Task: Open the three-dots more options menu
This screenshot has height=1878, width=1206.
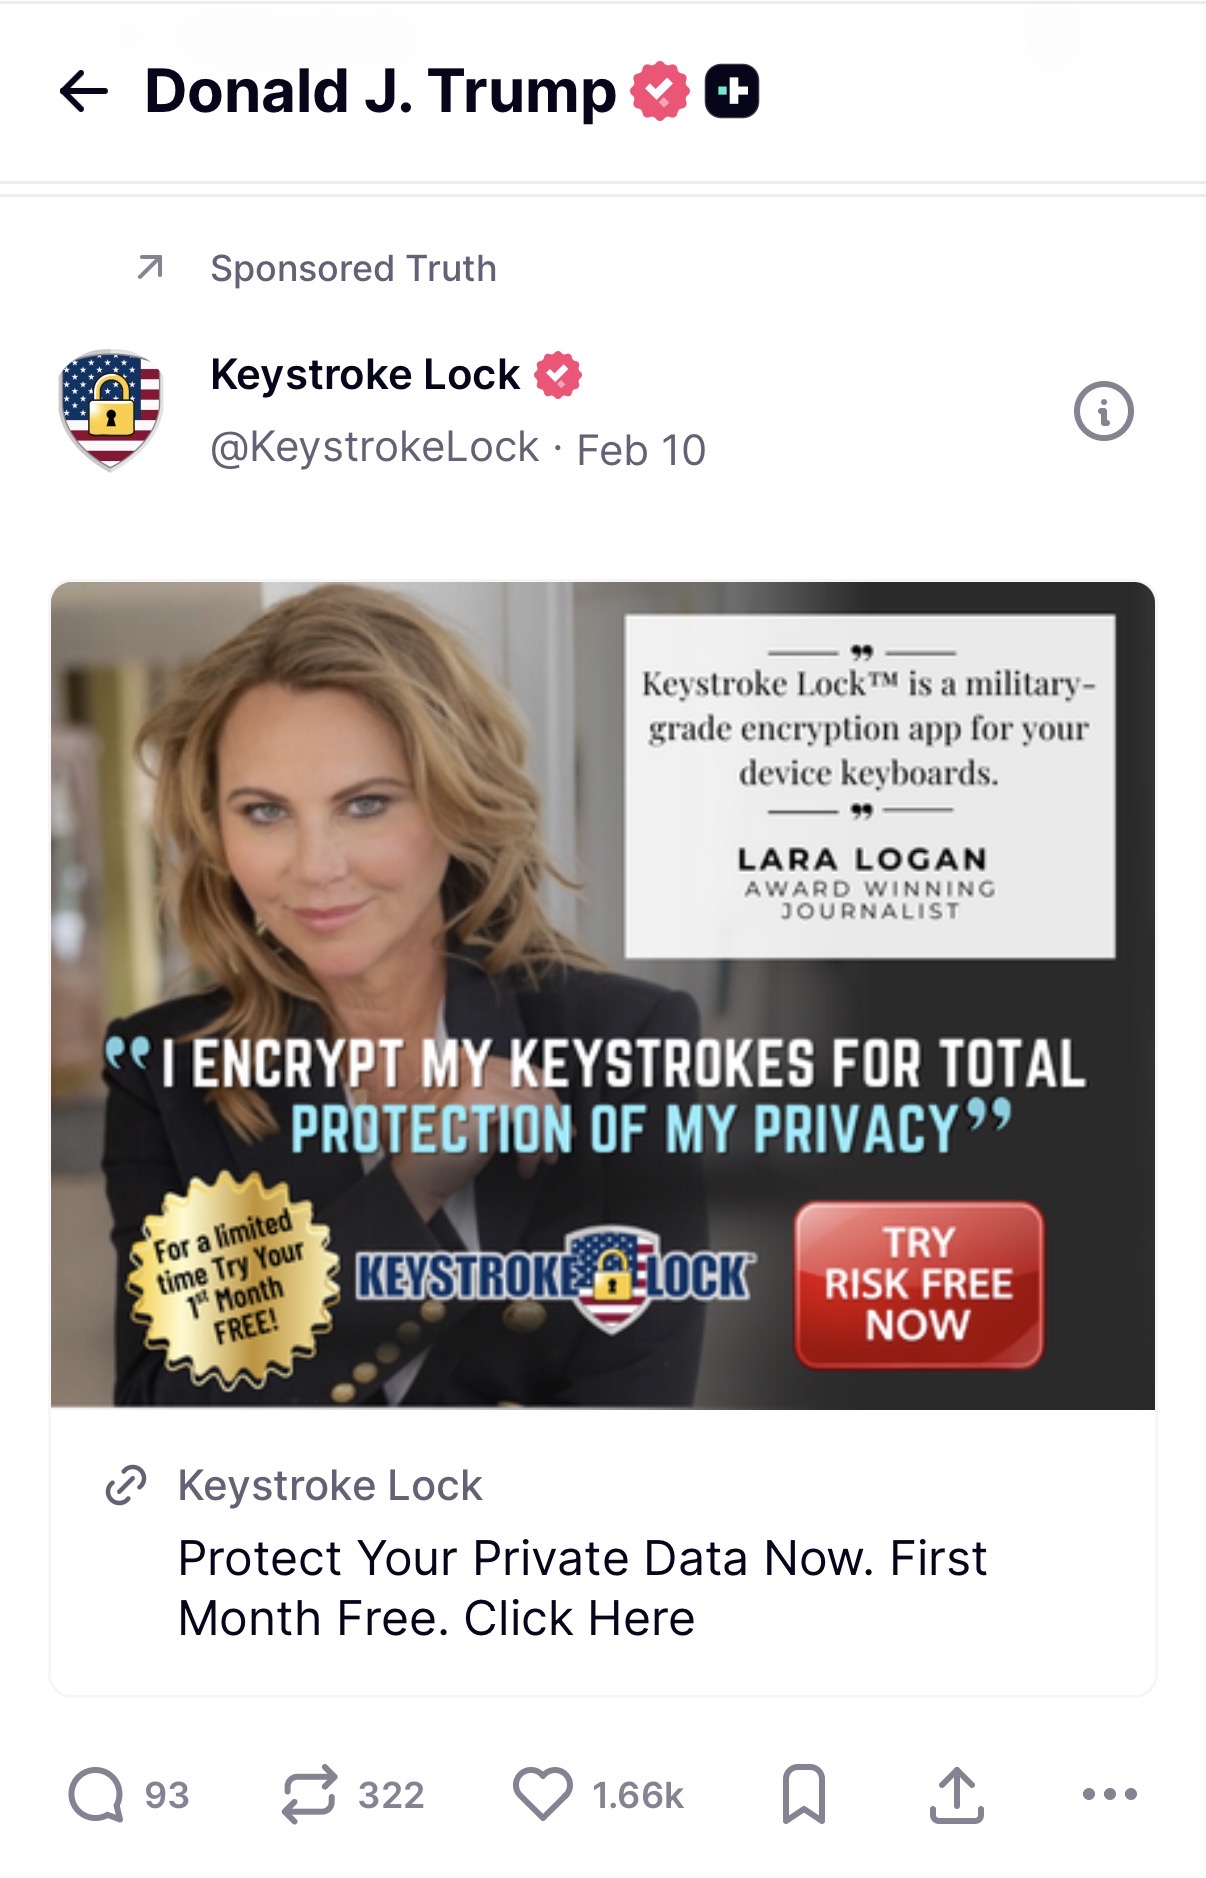Action: pos(1110,1794)
